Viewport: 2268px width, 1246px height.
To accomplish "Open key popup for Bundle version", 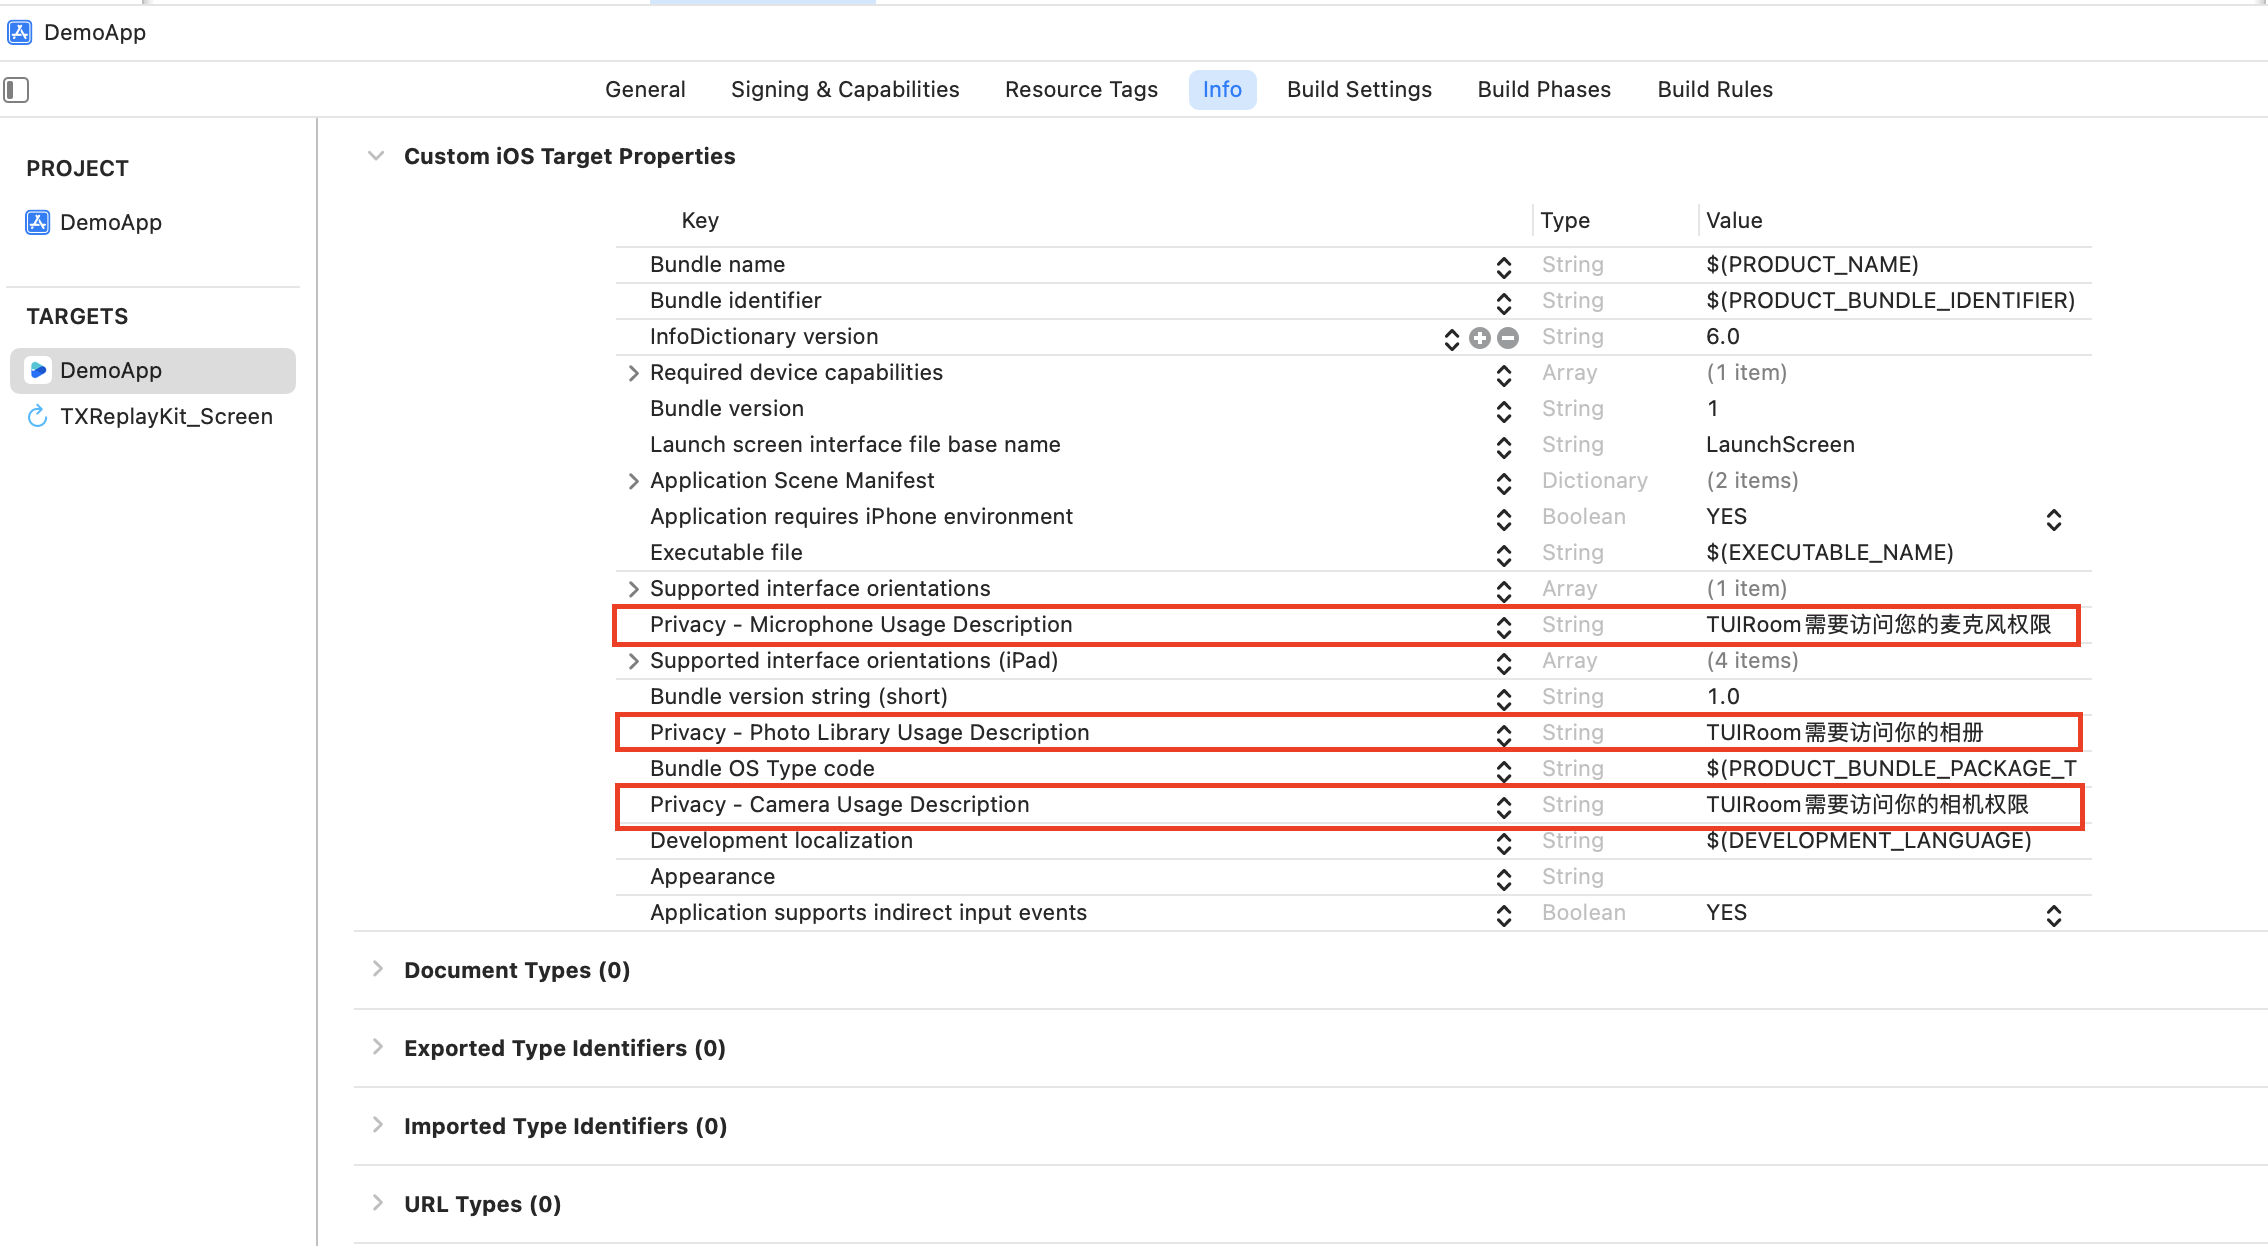I will click(1504, 411).
